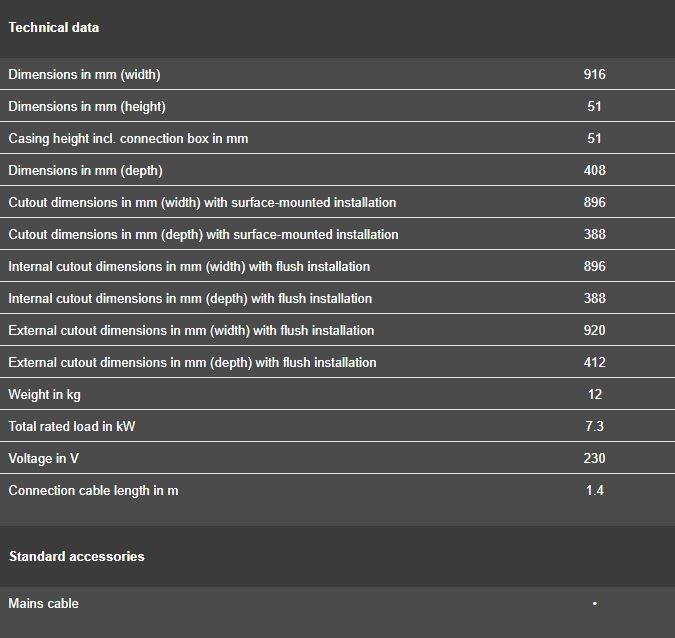This screenshot has width=675, height=638.
Task: Select Internal cutout width flush installation row
Action: 338,266
